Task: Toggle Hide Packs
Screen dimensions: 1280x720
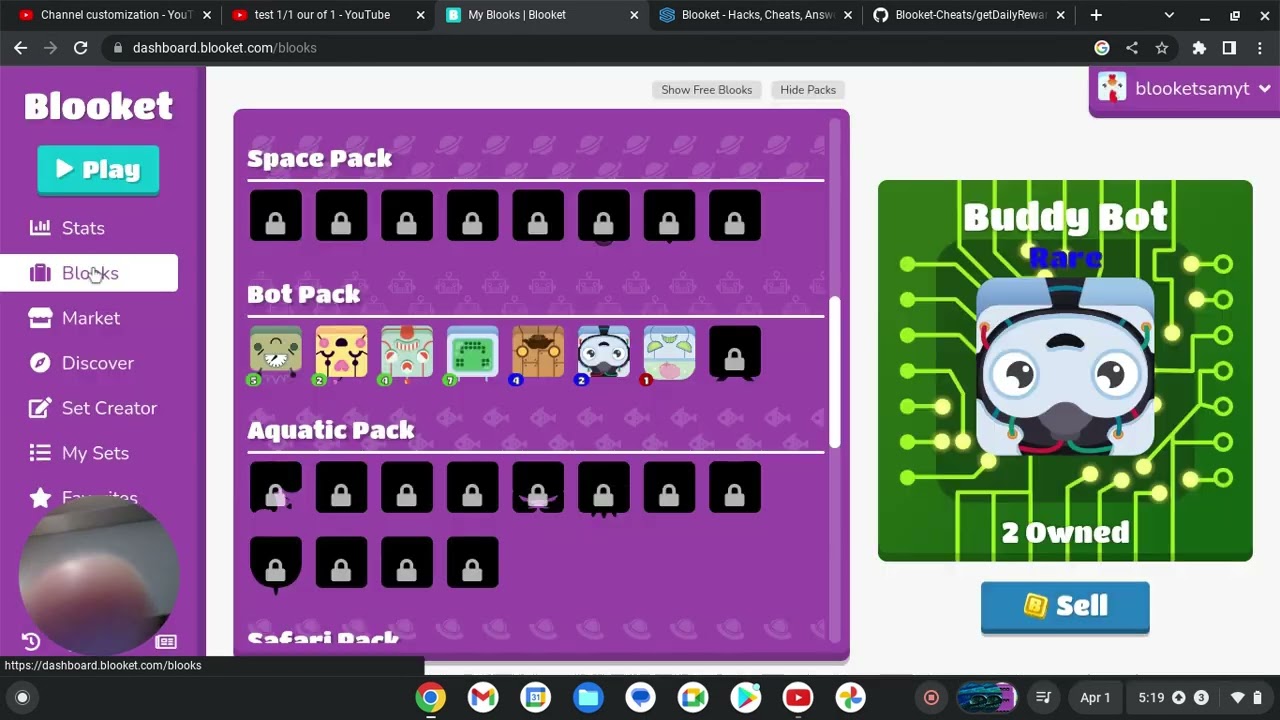Action: tap(808, 90)
